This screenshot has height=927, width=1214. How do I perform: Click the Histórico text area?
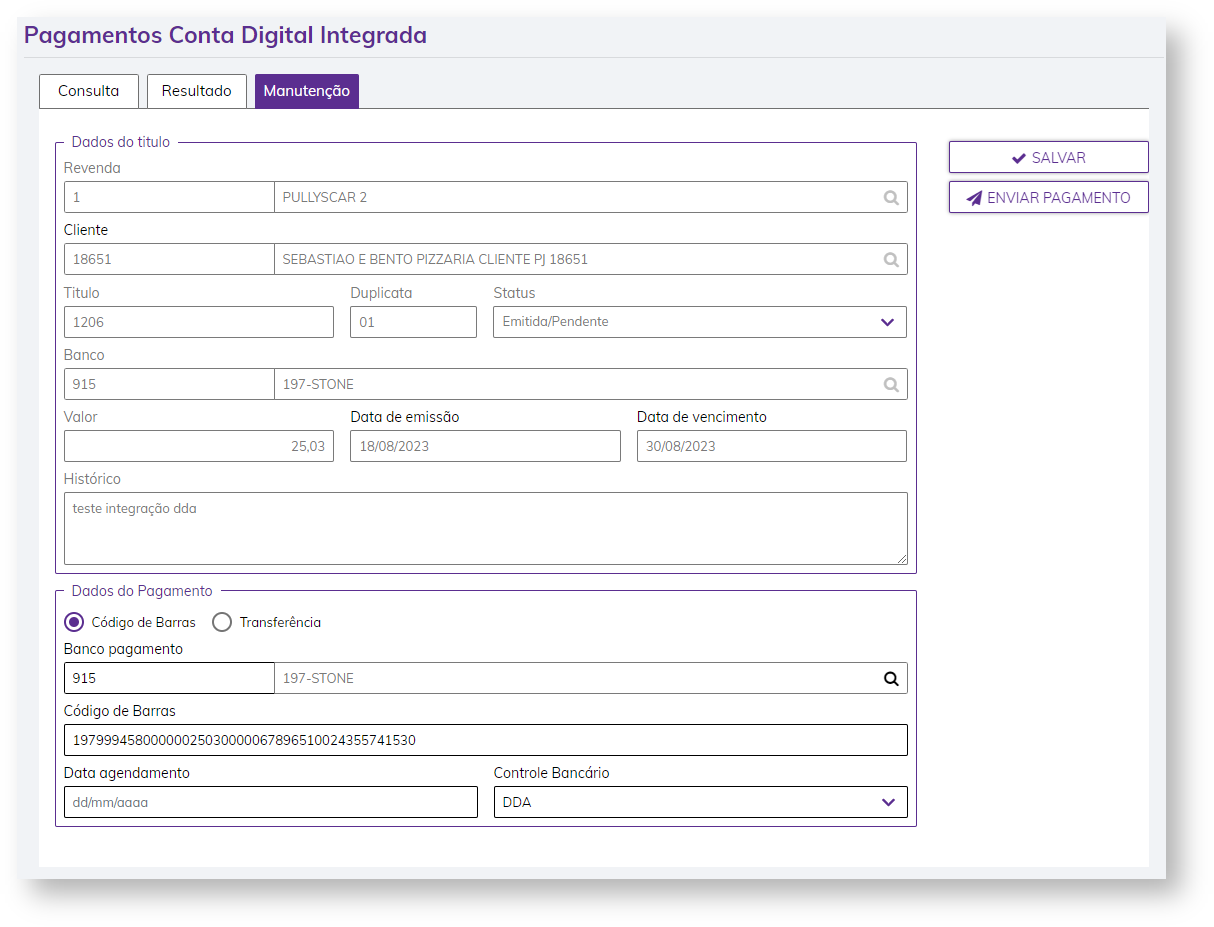tap(485, 528)
